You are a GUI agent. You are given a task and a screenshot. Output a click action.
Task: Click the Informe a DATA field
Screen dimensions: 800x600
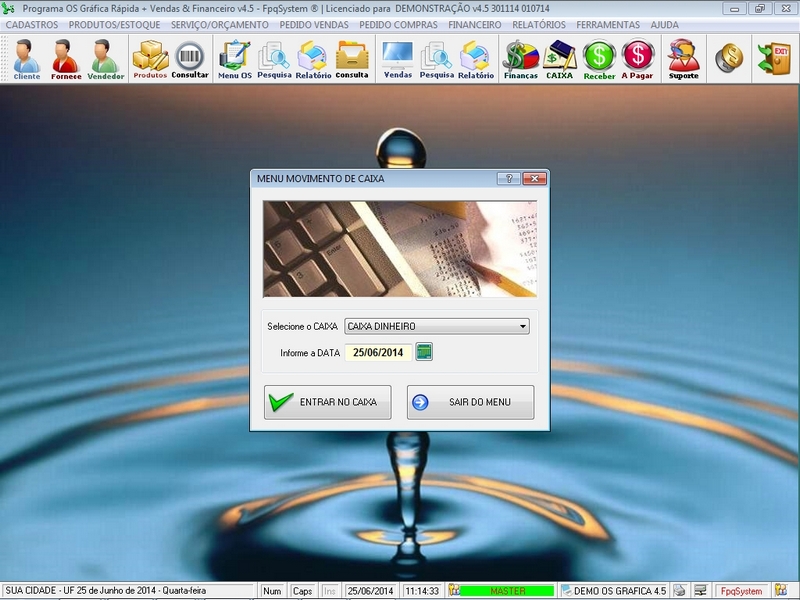pyautogui.click(x=378, y=352)
